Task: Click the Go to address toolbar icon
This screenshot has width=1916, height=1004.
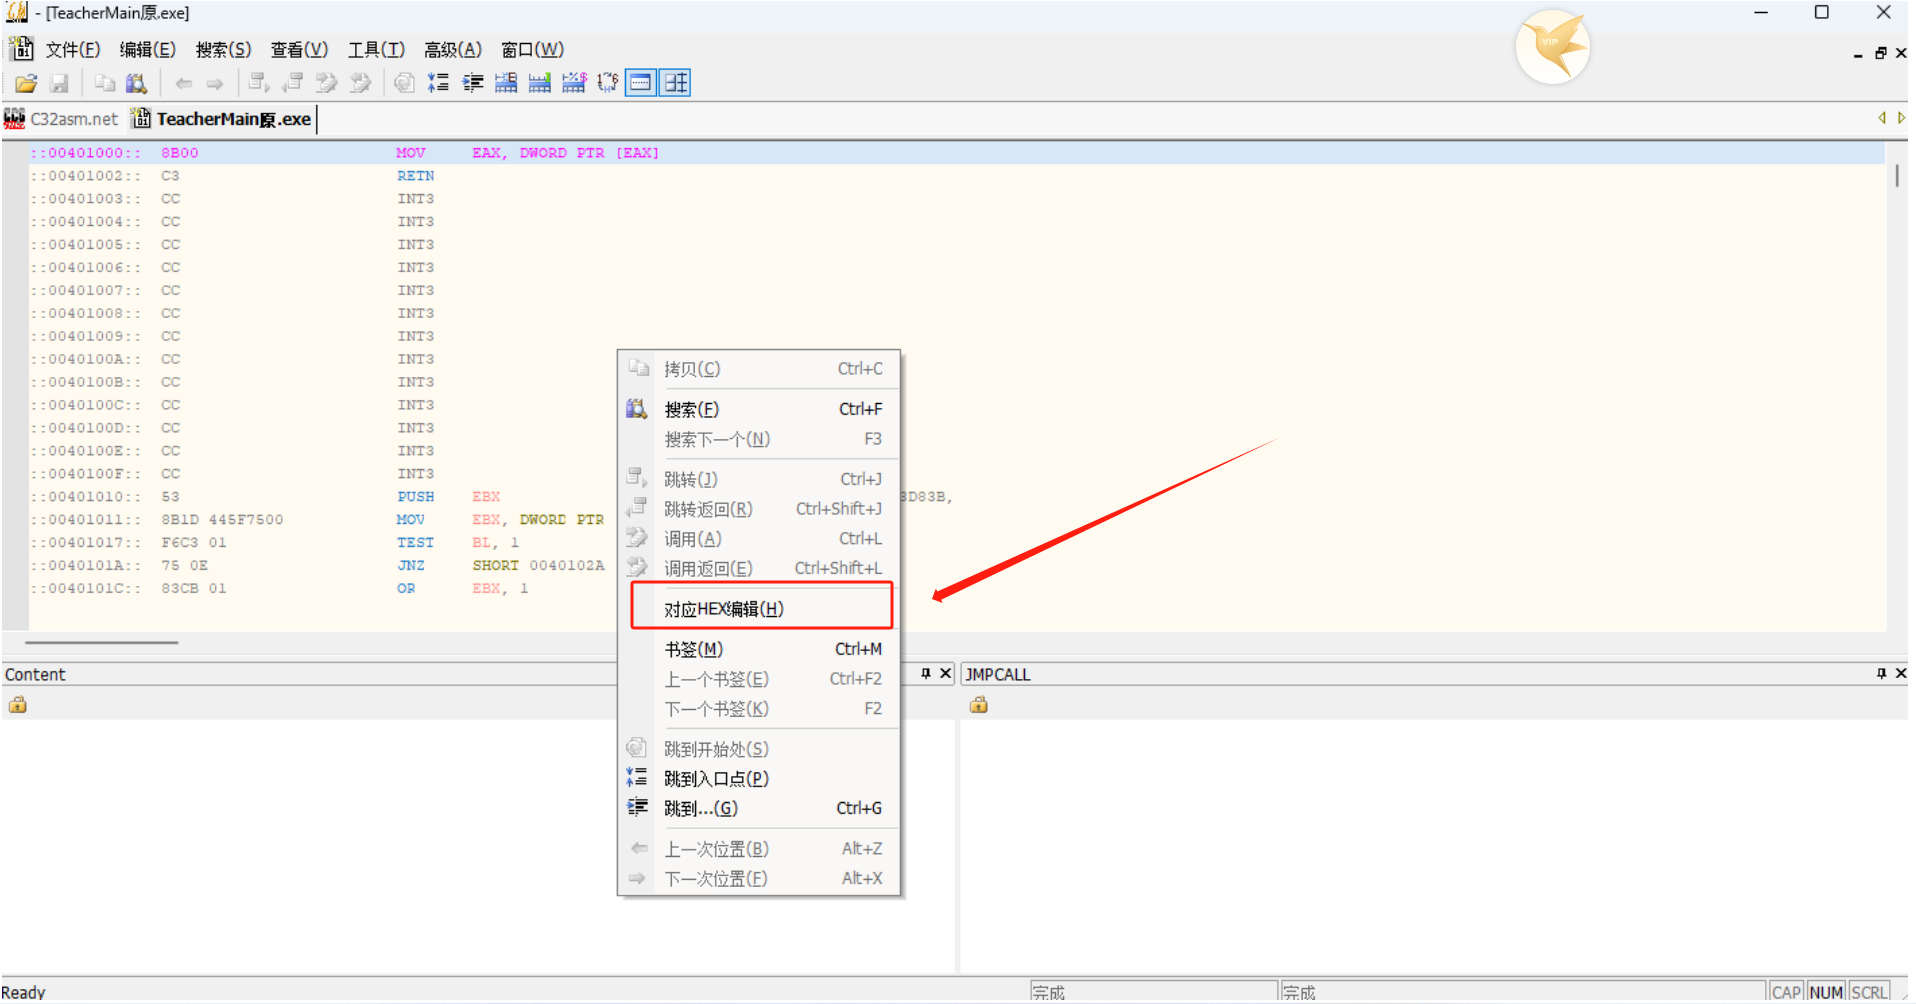Action: (472, 83)
